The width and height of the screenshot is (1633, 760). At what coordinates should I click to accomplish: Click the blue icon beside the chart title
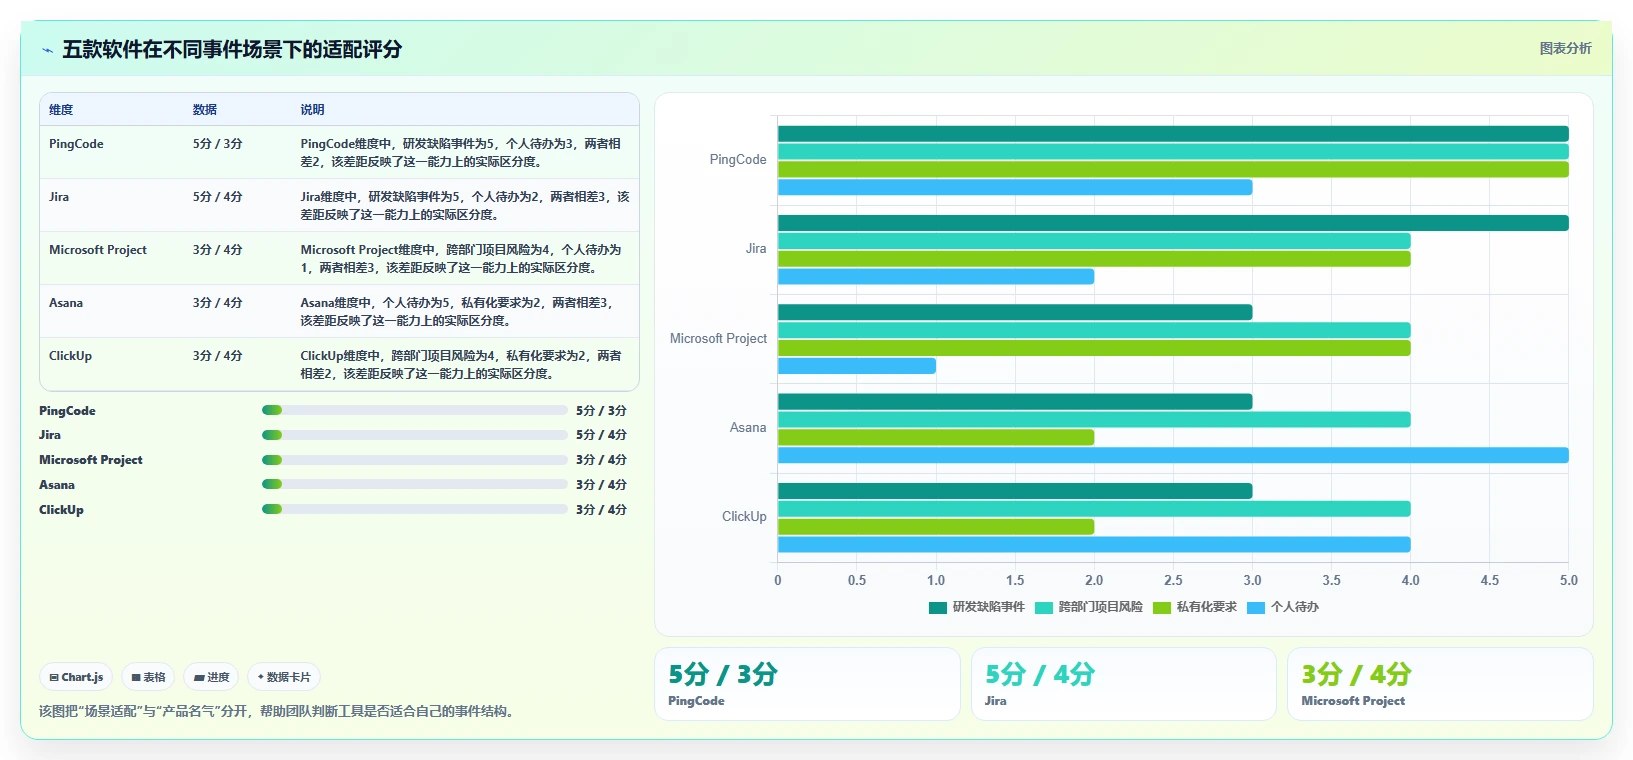coord(47,50)
